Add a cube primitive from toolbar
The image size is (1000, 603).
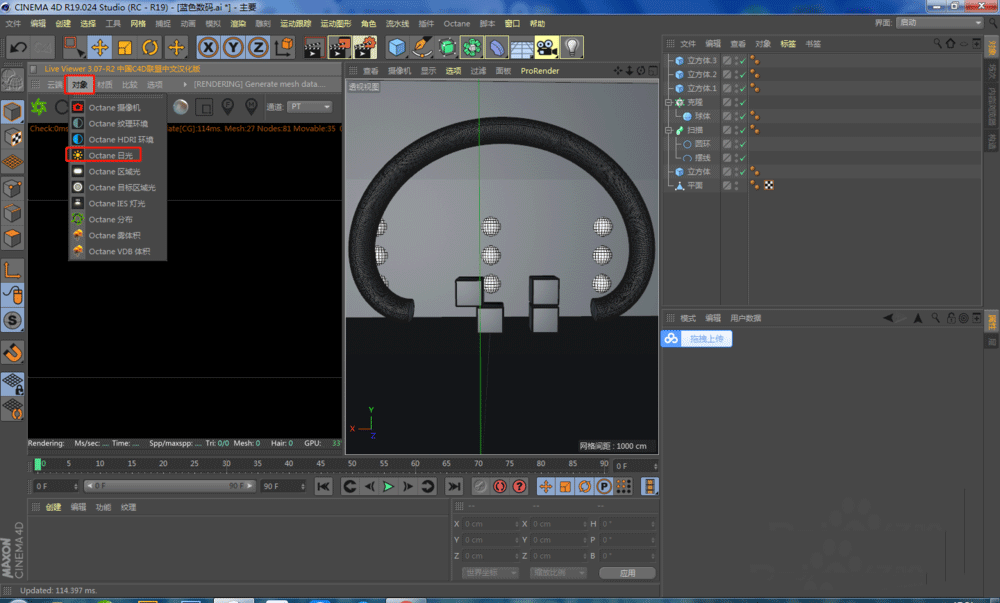coord(397,47)
